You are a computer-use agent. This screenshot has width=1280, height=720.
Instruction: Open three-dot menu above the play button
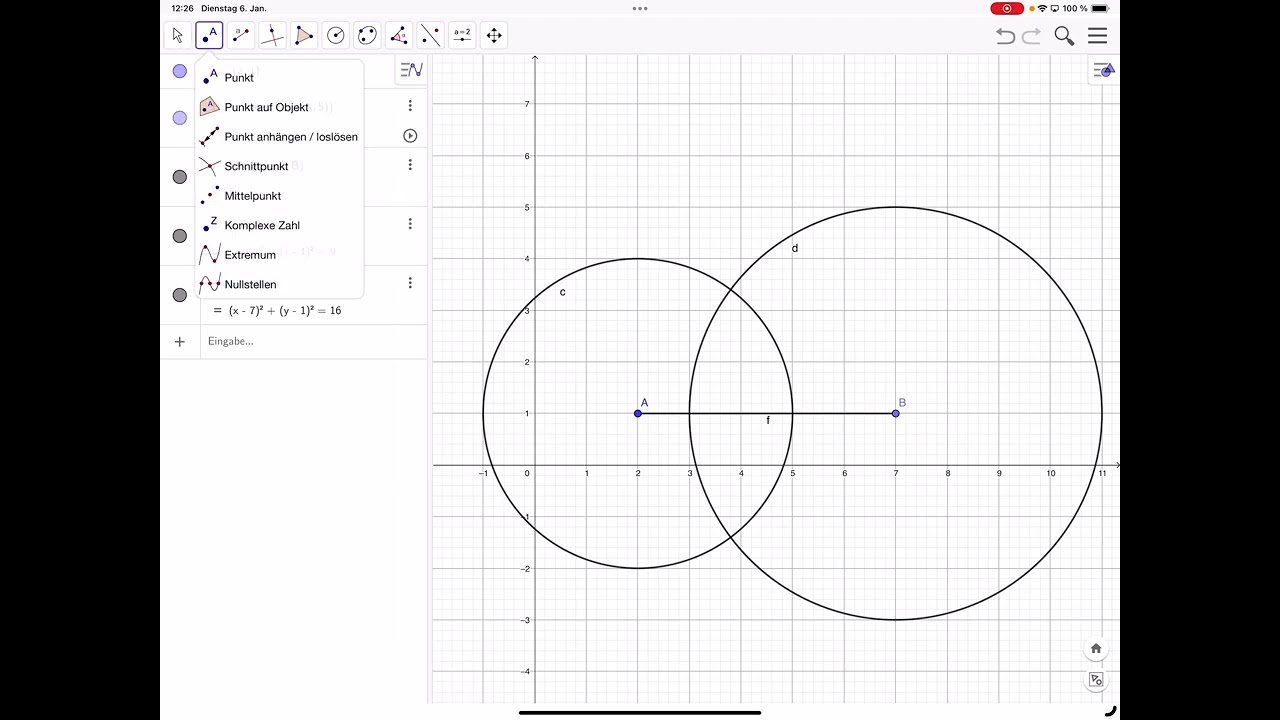[410, 106]
